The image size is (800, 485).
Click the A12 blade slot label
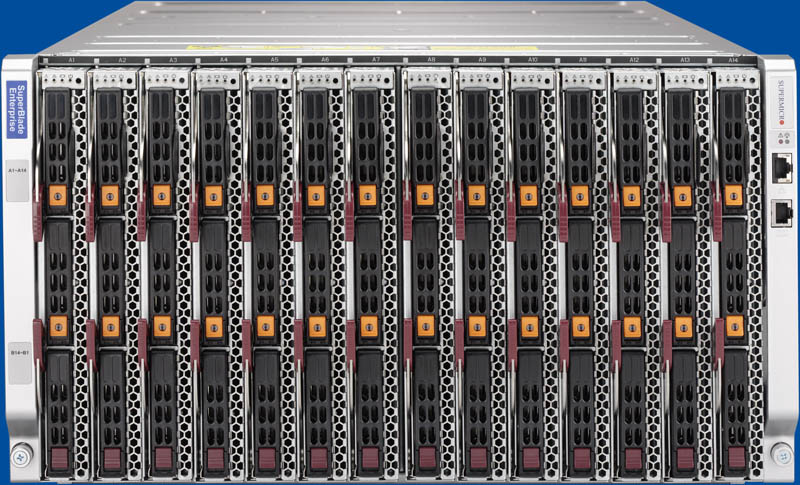pos(634,60)
